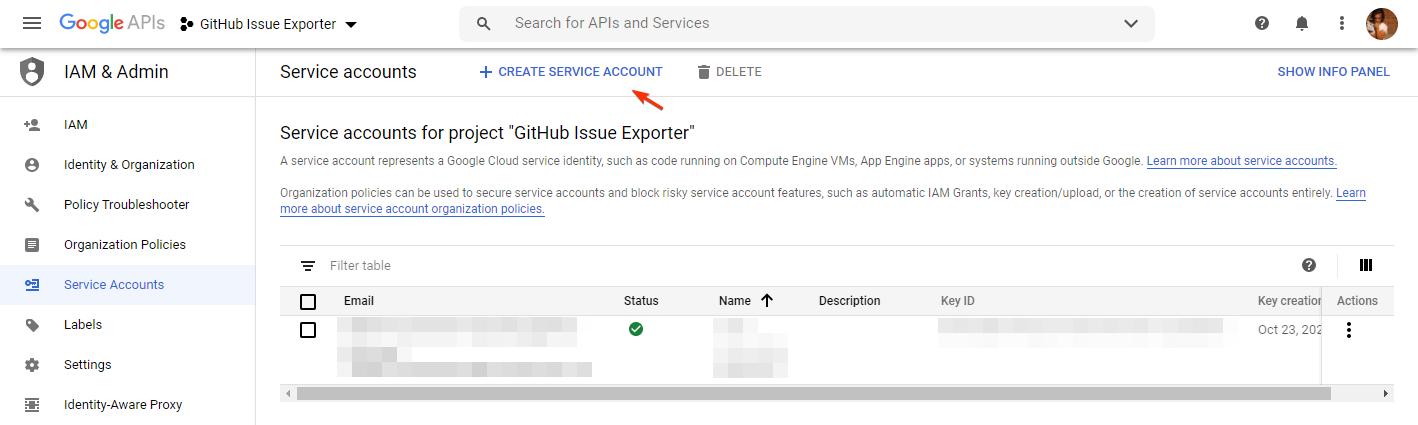1418x425 pixels.
Task: Click the filter table icon
Action: 308,266
